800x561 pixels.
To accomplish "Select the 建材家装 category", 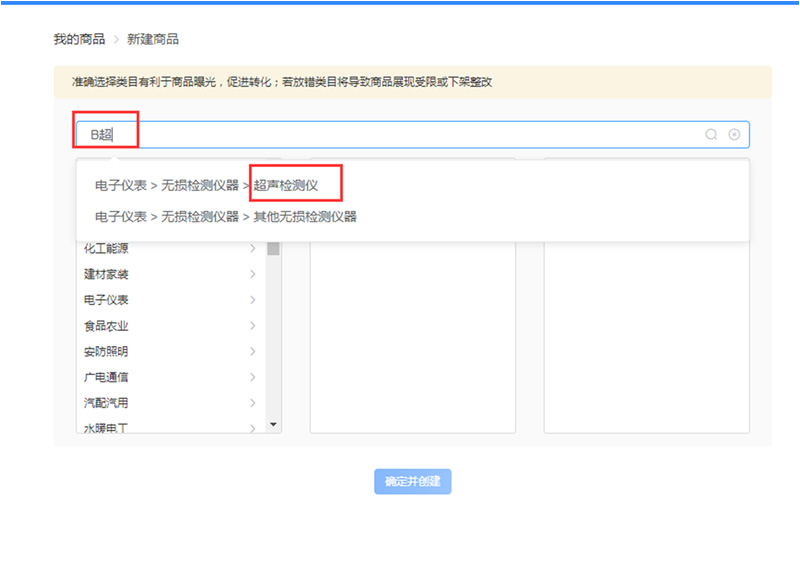I will coord(106,274).
